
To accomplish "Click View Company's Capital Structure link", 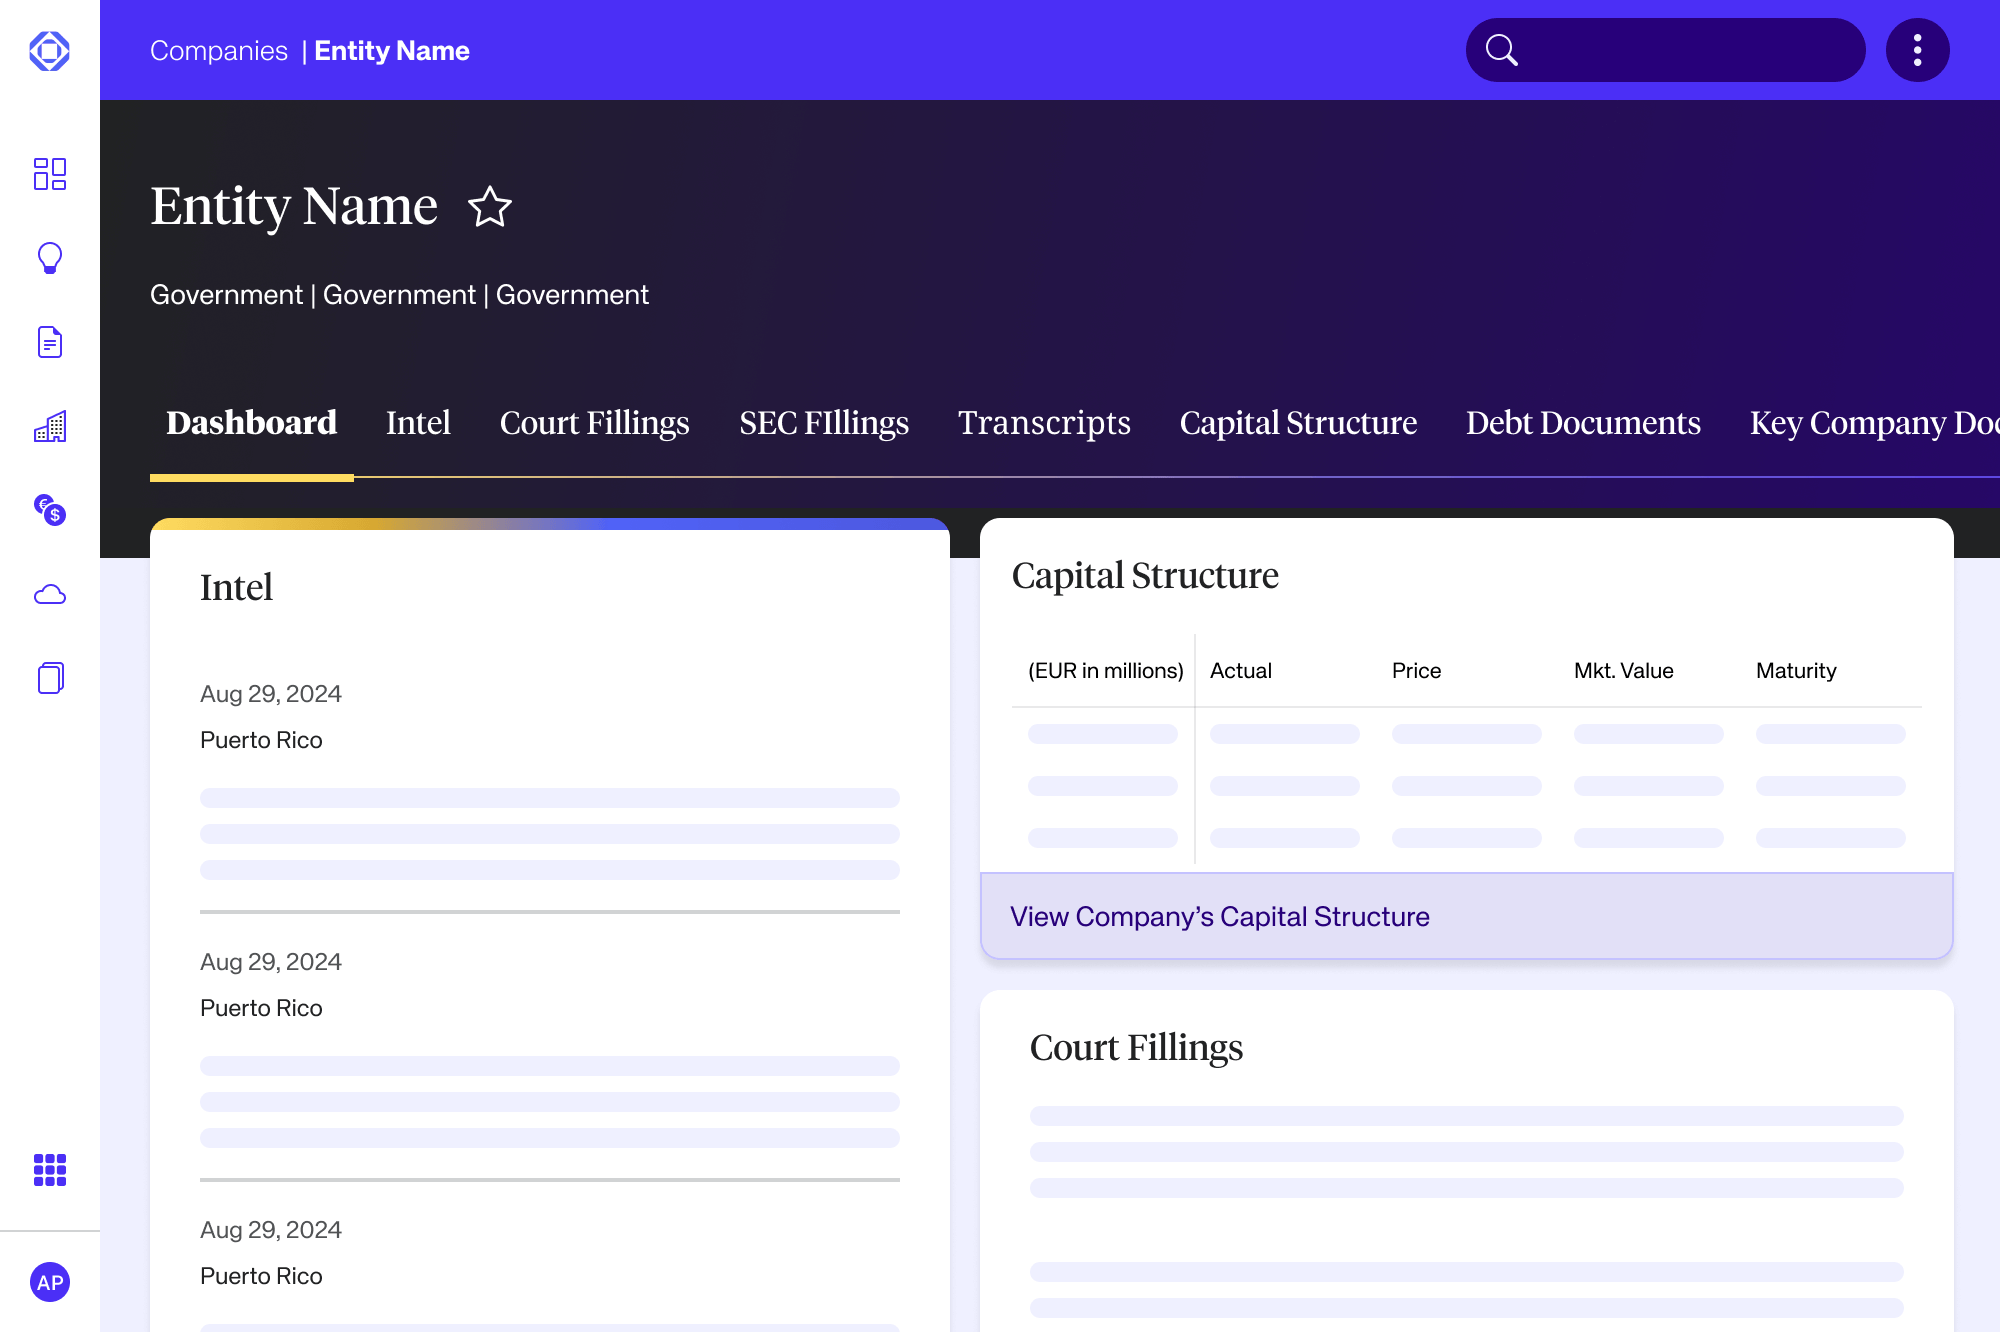I will click(x=1219, y=916).
